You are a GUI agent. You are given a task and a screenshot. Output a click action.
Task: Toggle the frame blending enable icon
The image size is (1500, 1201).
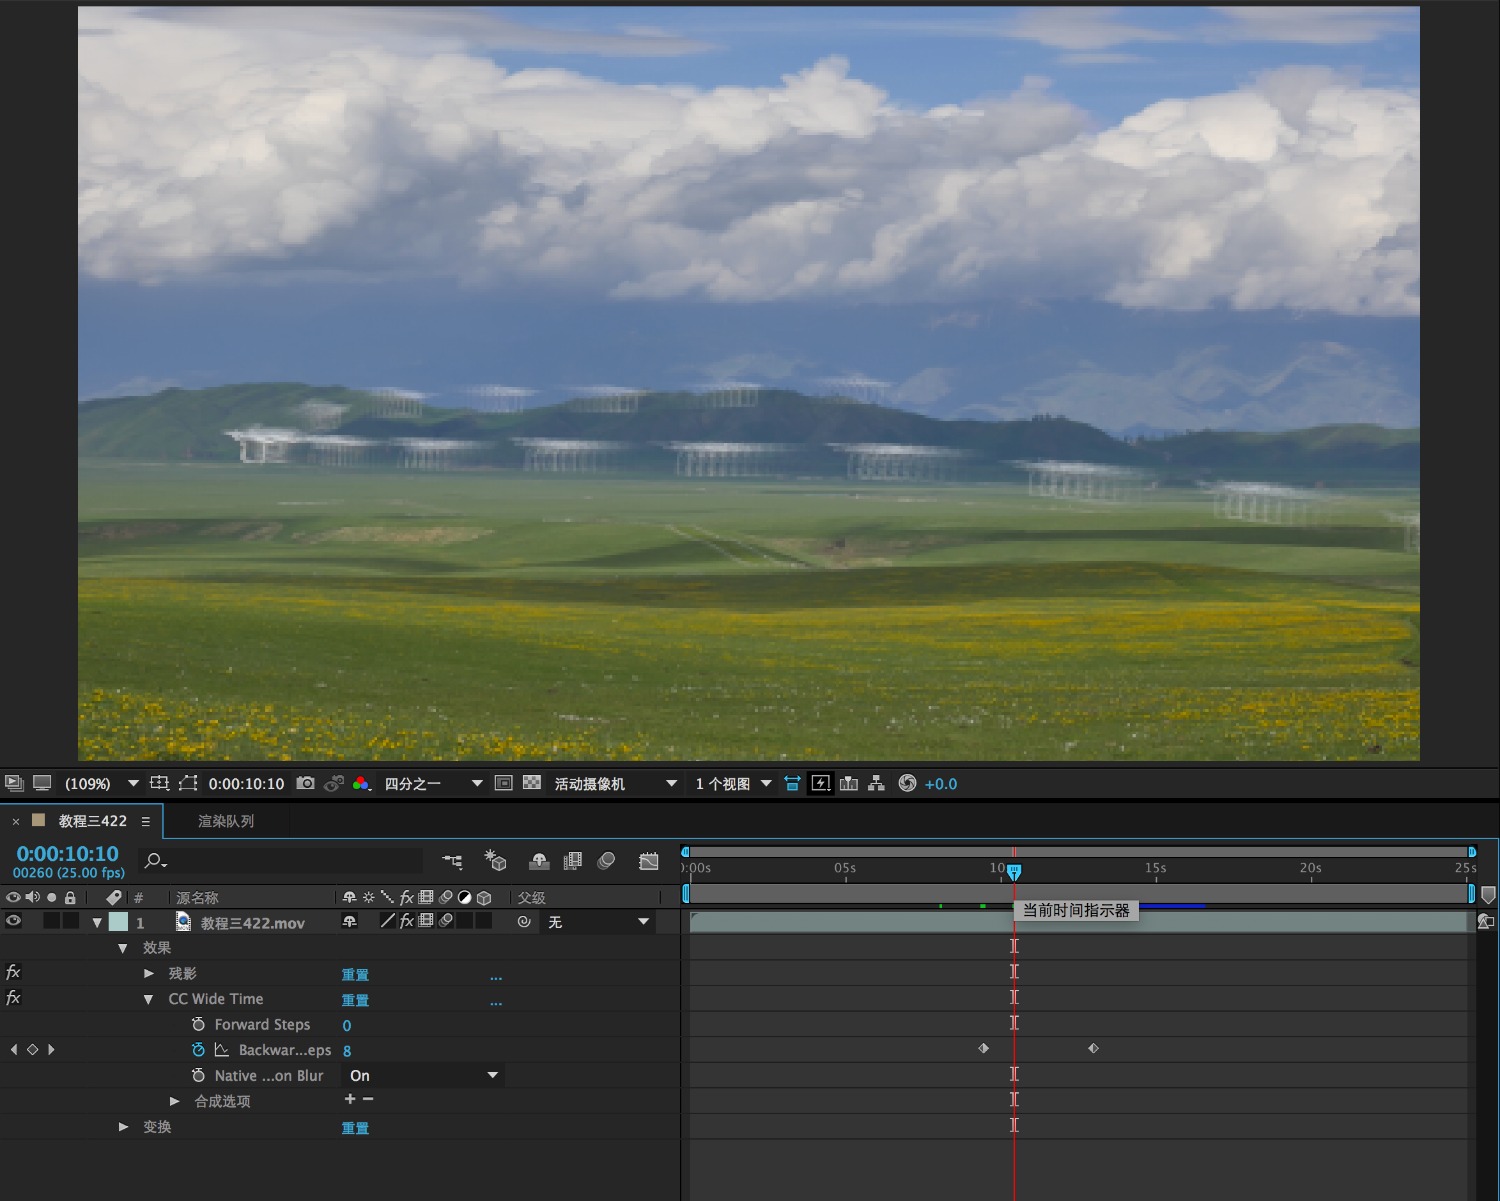[x=573, y=861]
